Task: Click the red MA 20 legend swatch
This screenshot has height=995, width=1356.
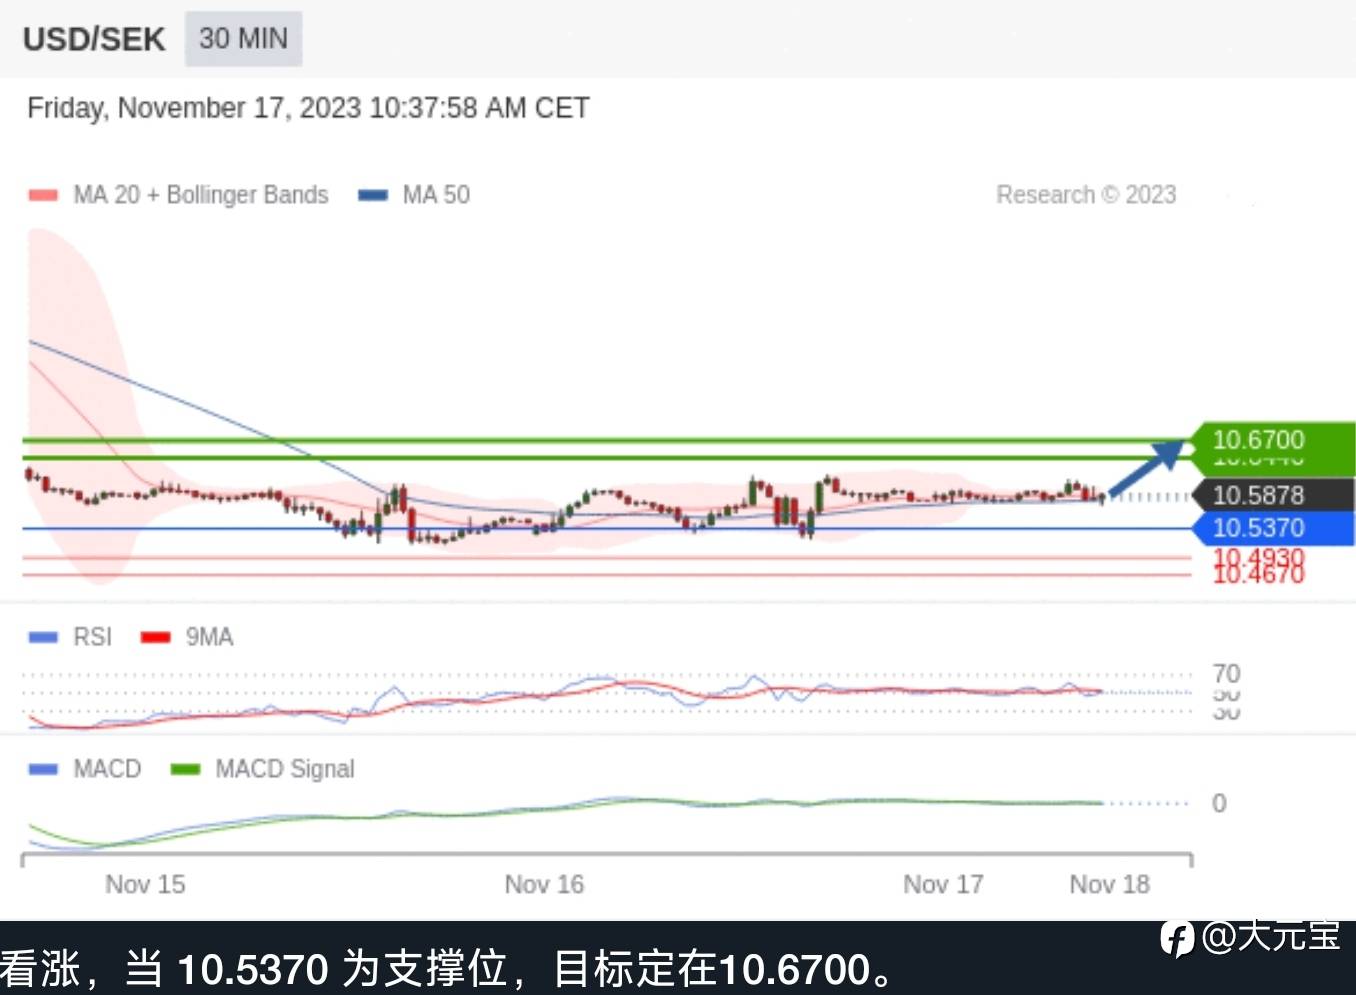Action: pyautogui.click(x=43, y=195)
